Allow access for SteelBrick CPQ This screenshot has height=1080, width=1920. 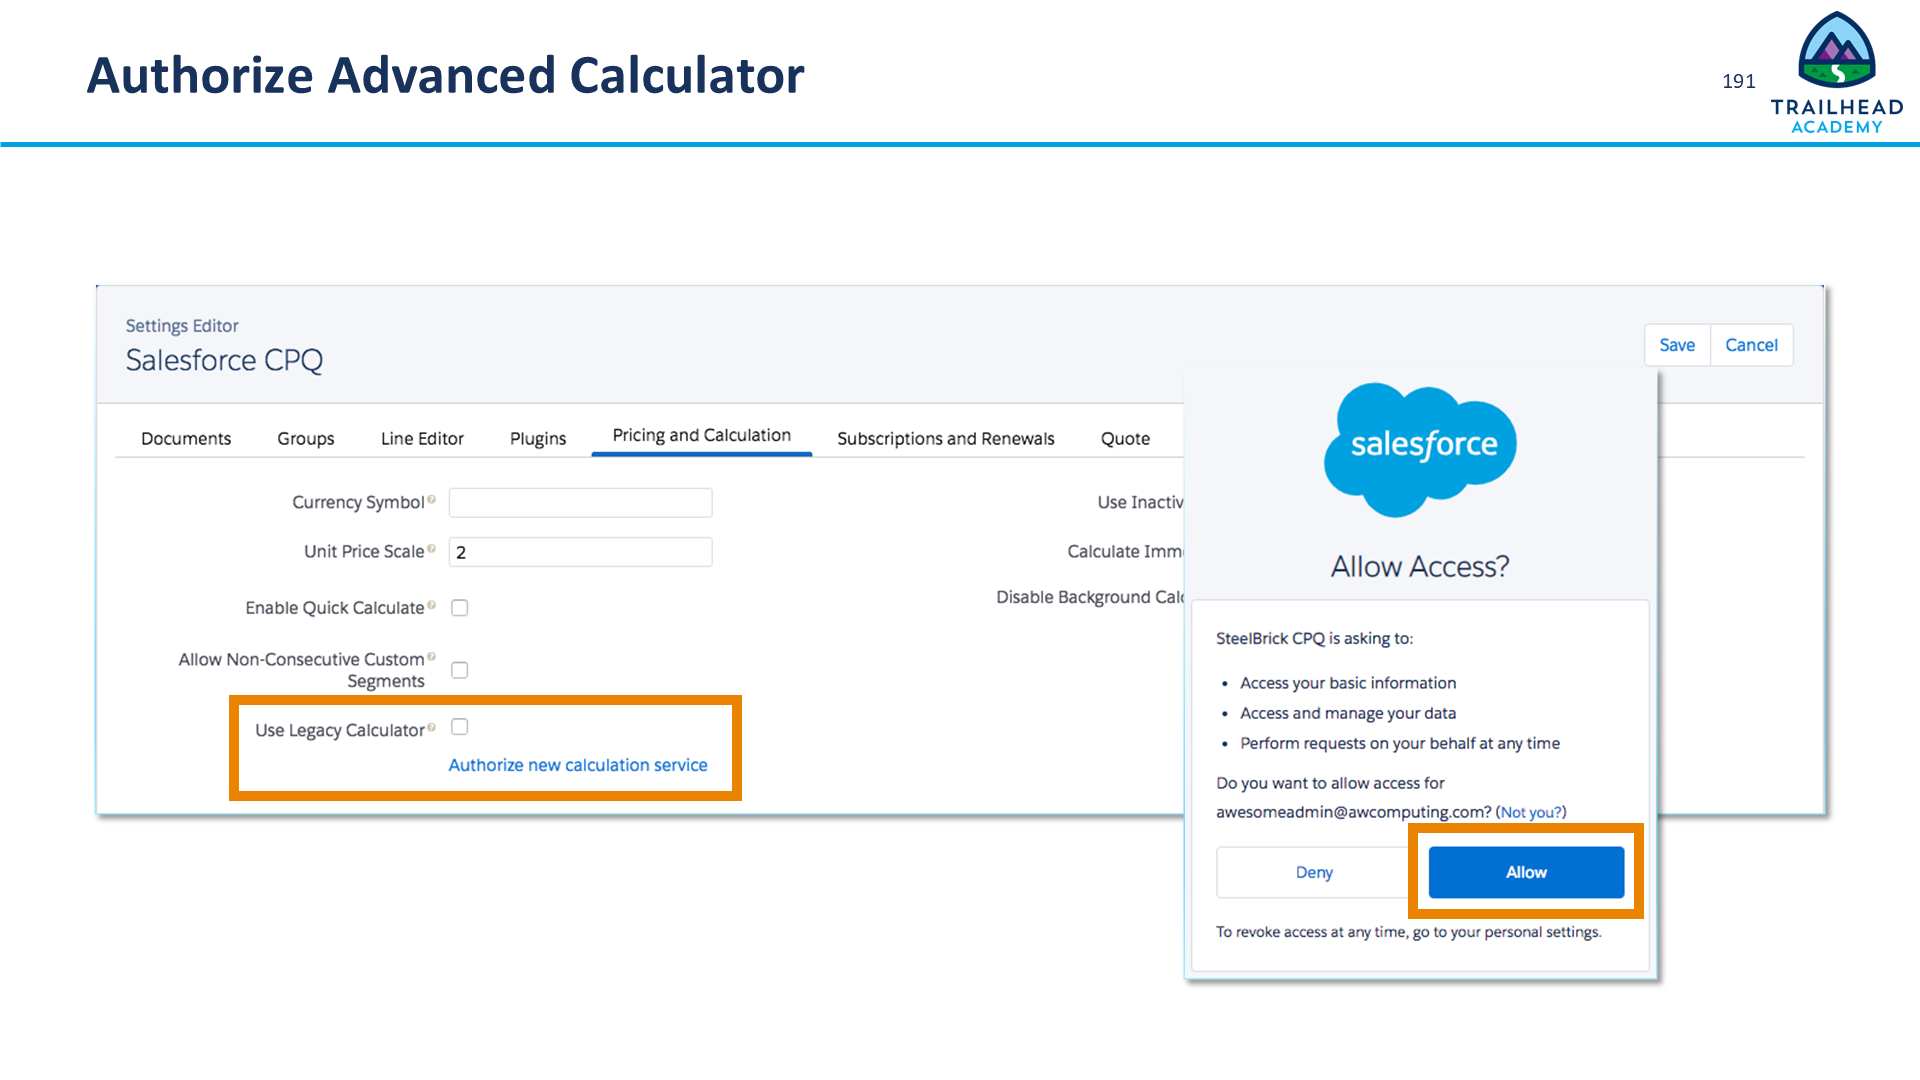[1526, 872]
